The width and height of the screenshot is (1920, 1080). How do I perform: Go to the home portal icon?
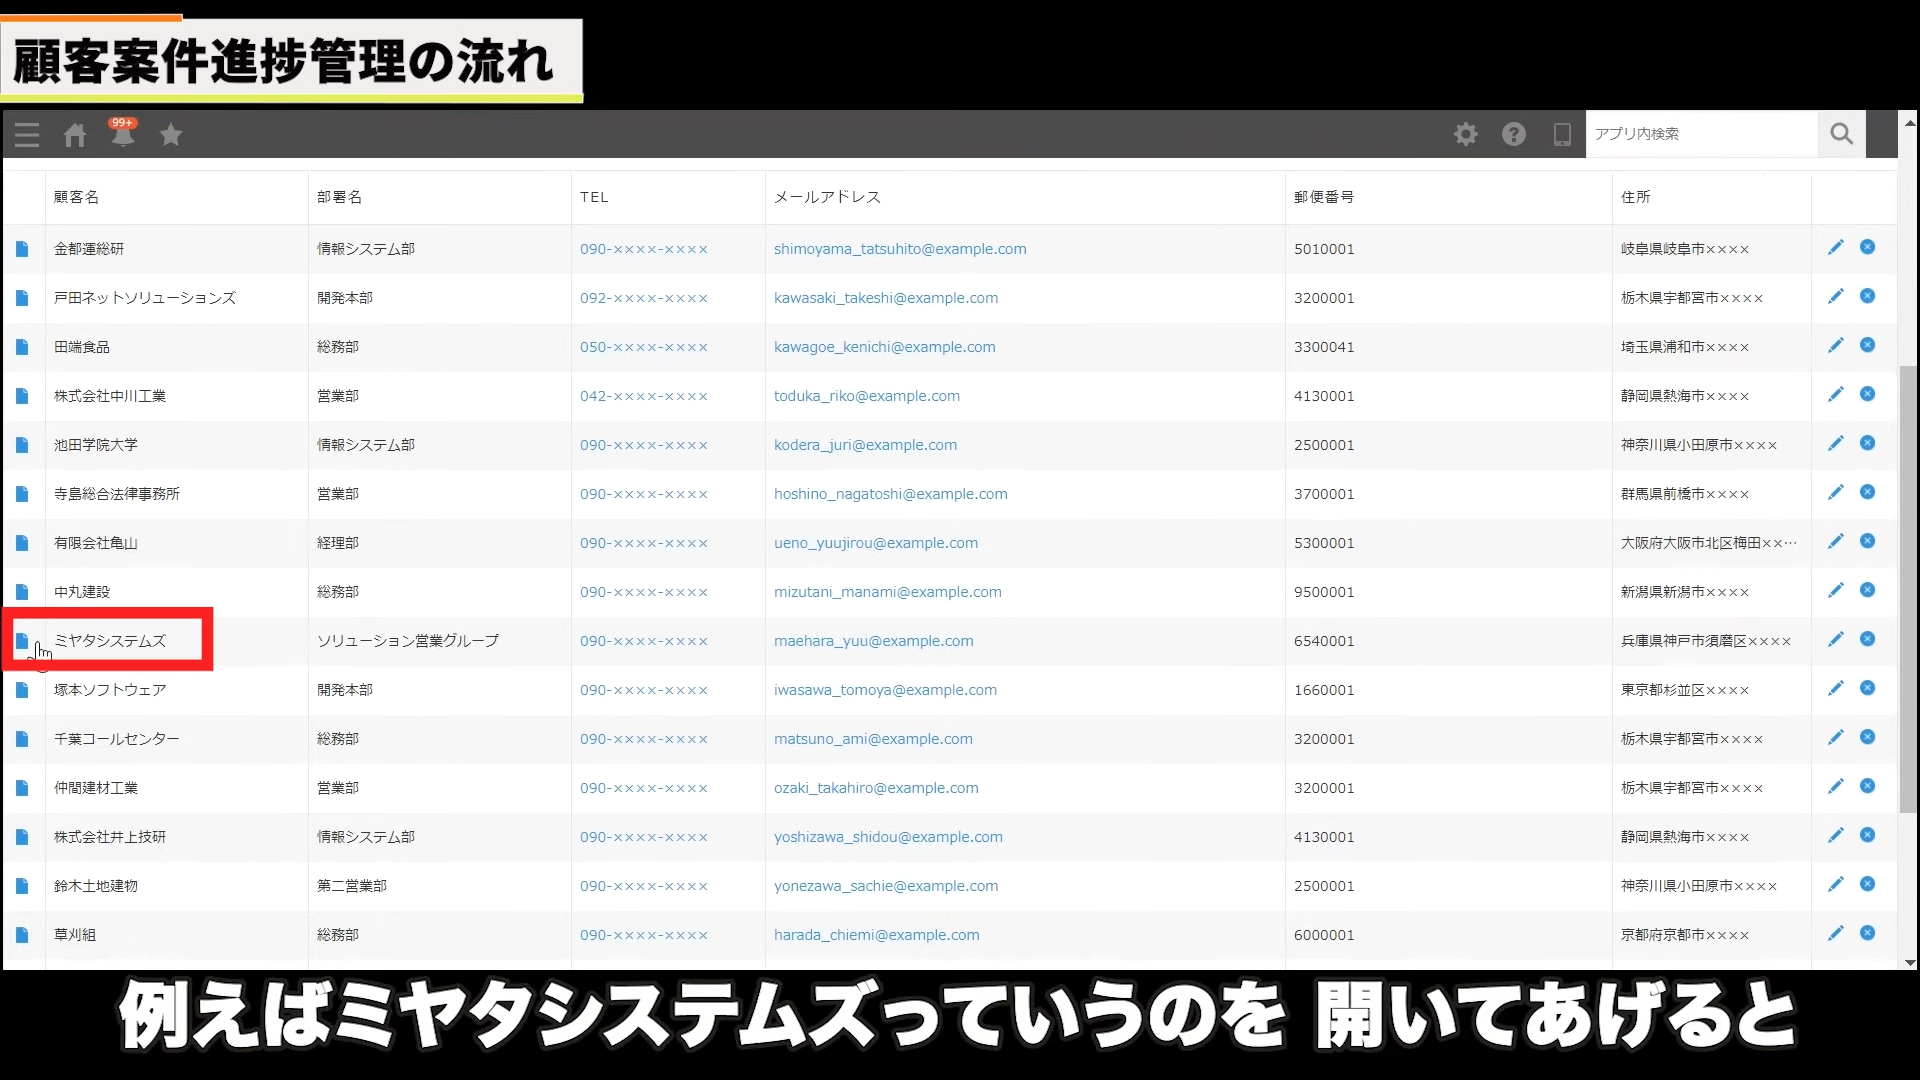[x=75, y=135]
